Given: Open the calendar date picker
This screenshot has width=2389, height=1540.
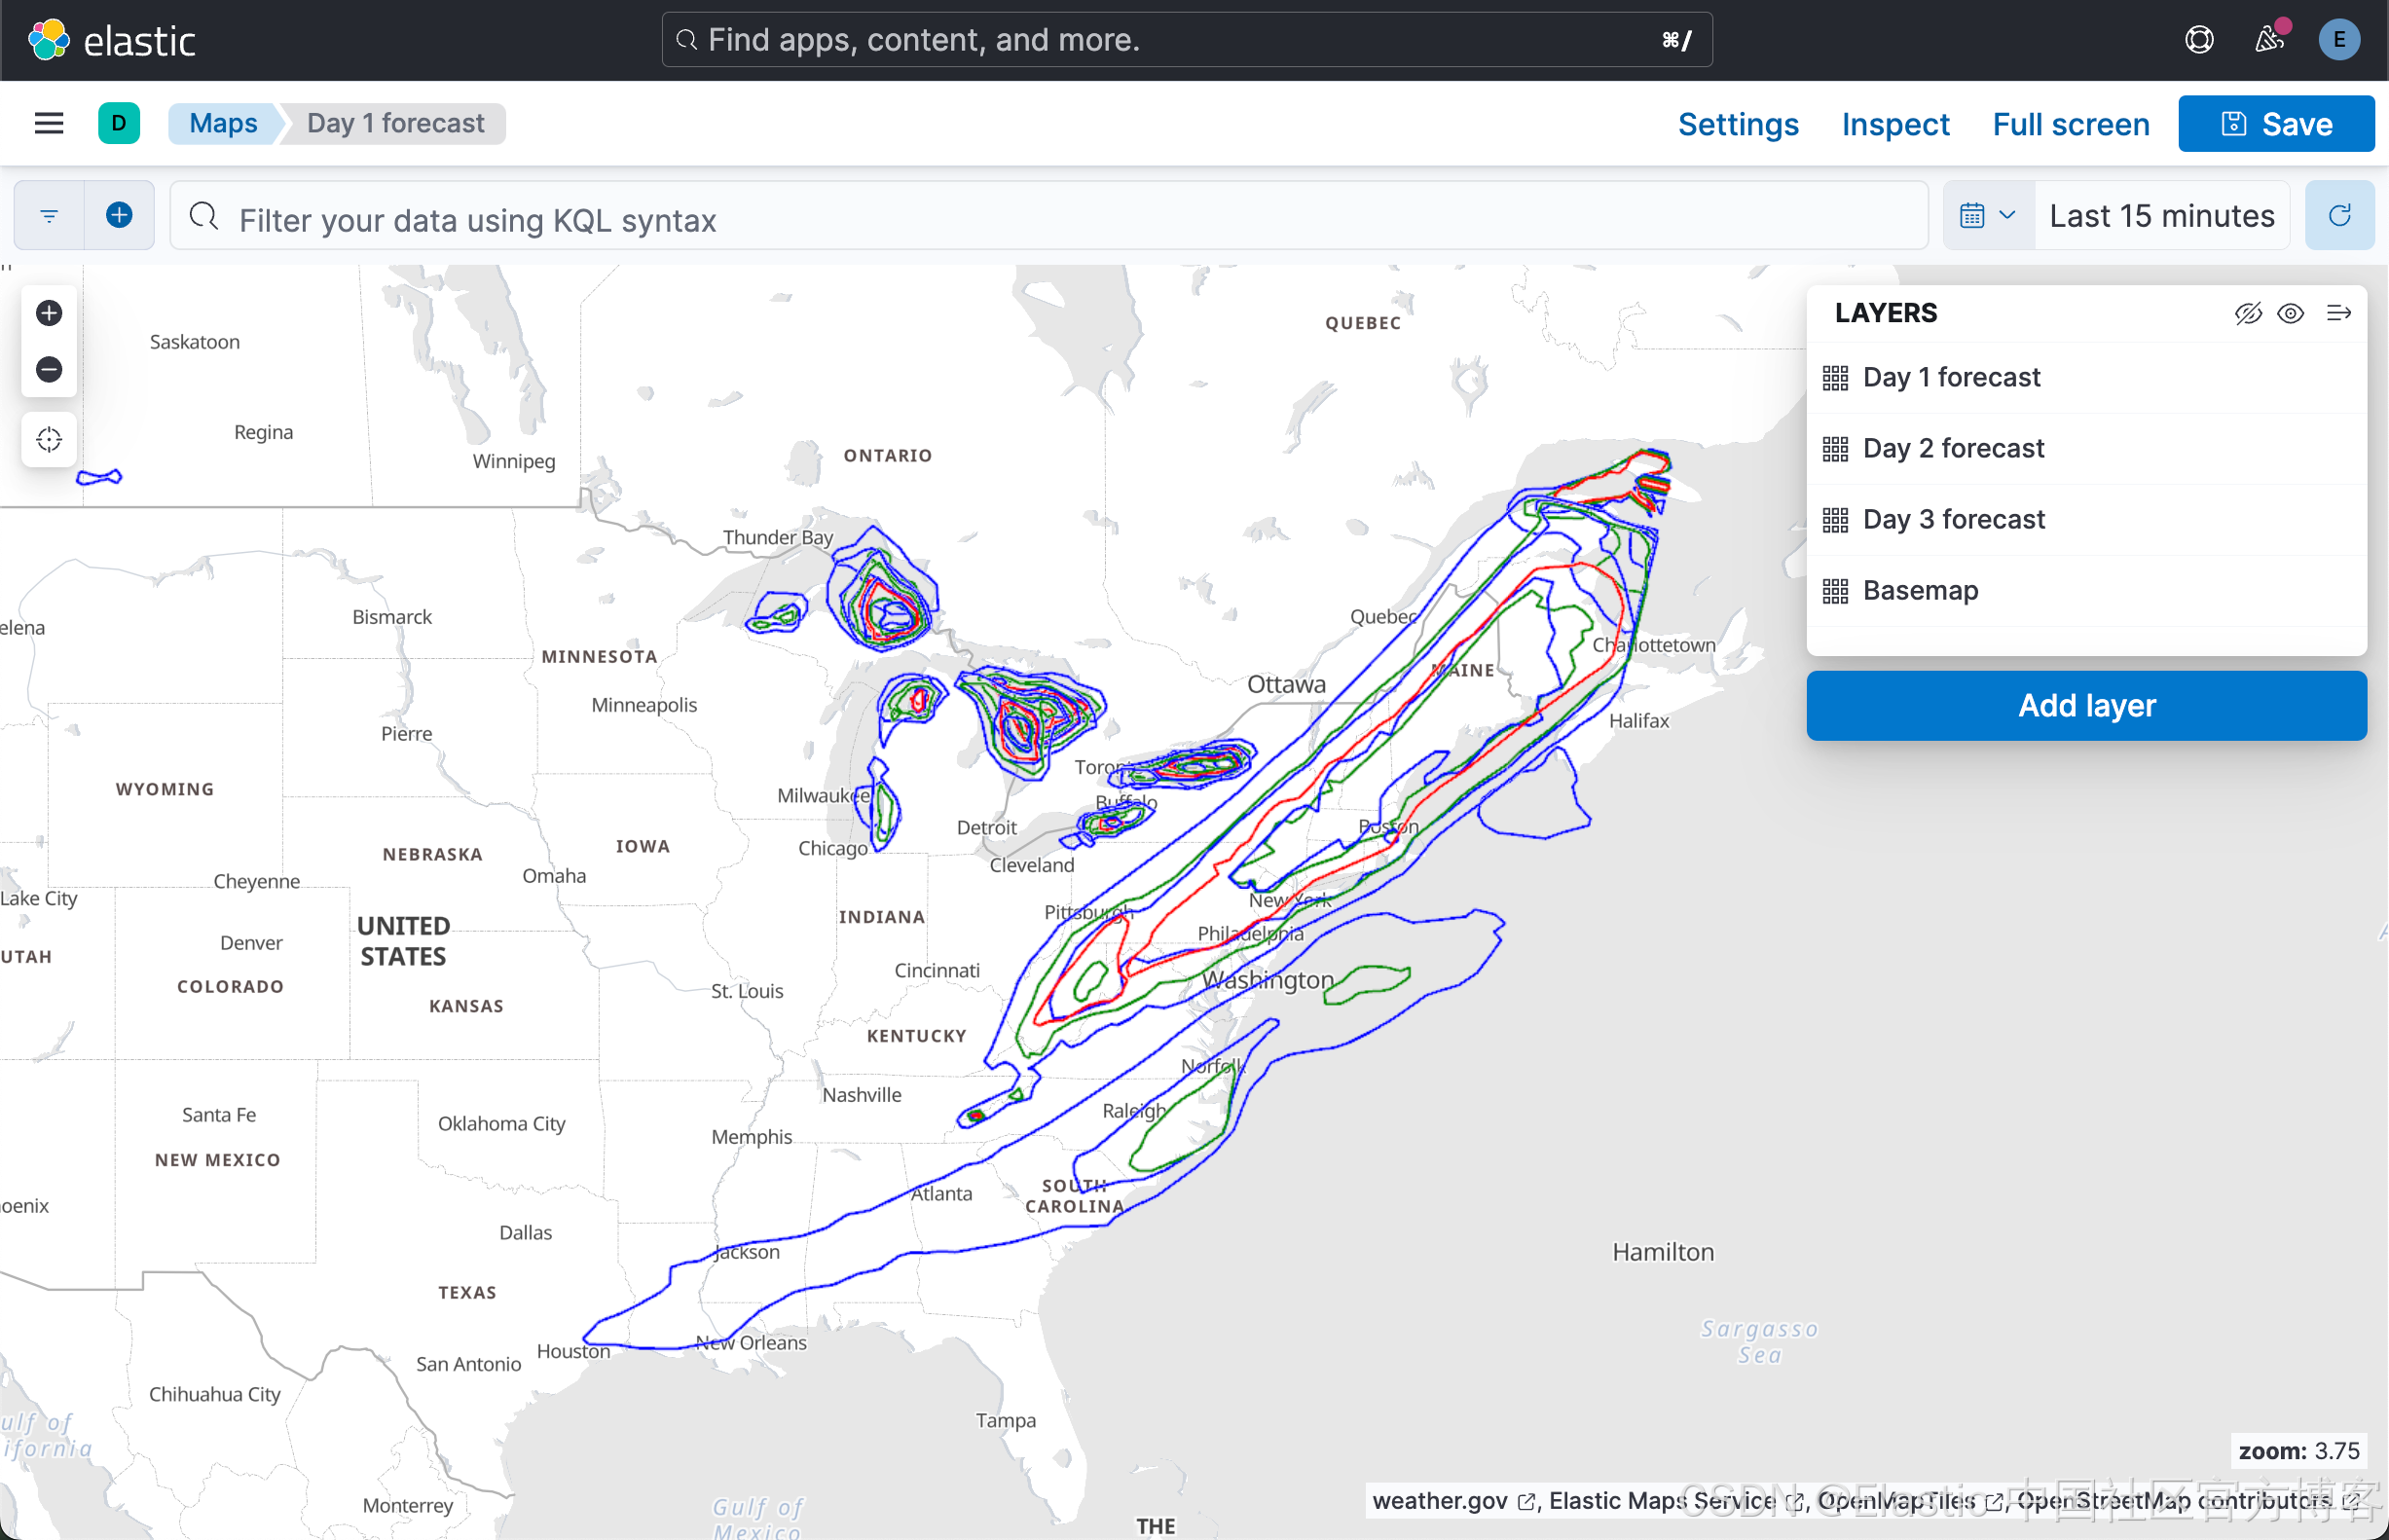Looking at the screenshot, I should (1971, 214).
